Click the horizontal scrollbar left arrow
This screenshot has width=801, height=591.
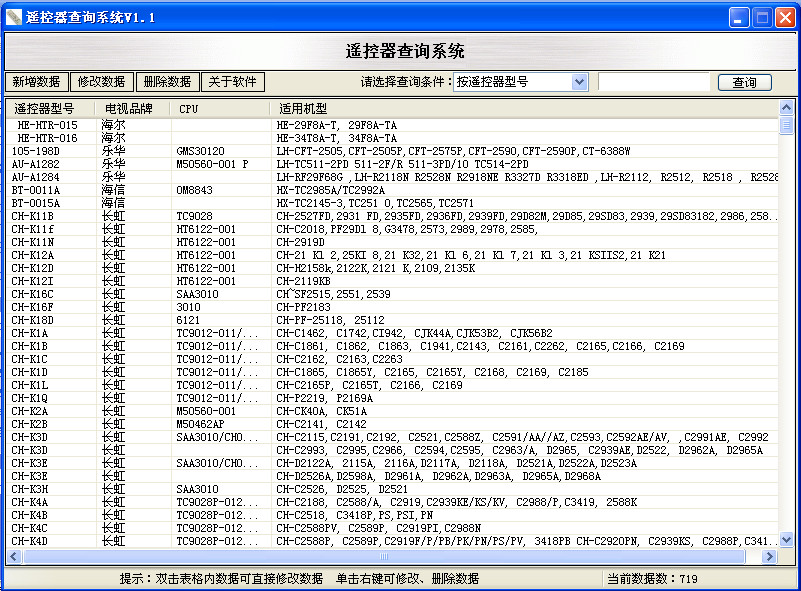pos(13,556)
